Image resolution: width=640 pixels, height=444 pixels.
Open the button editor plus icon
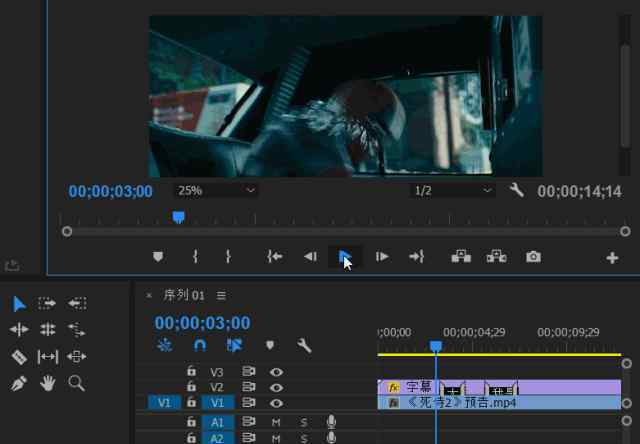click(x=612, y=258)
